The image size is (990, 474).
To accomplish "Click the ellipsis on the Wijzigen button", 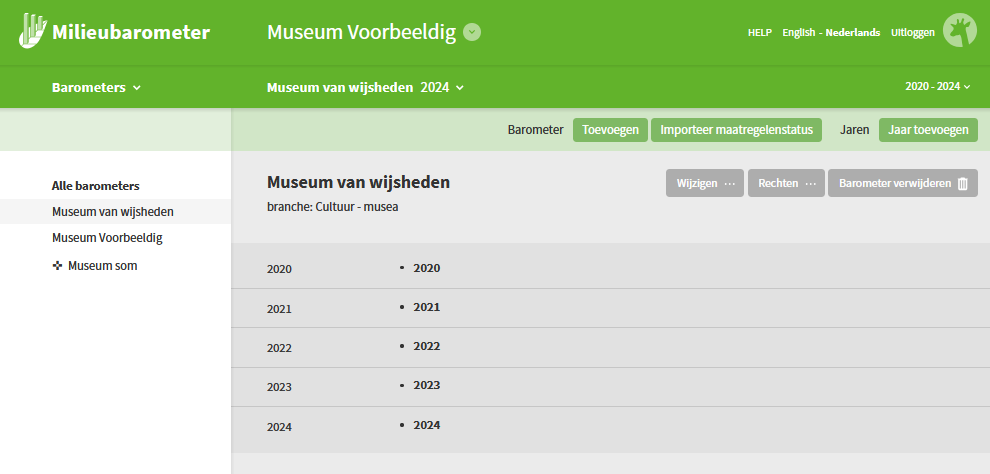I will click(x=730, y=184).
